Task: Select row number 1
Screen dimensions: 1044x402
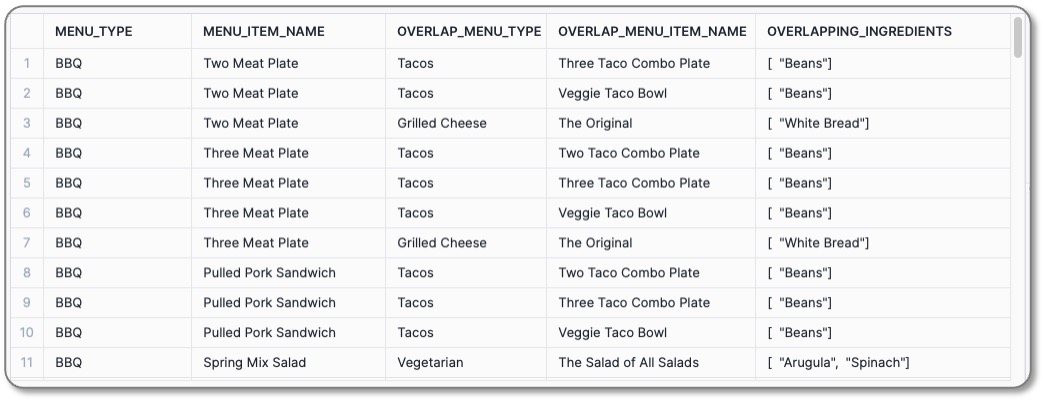Action: [x=27, y=63]
